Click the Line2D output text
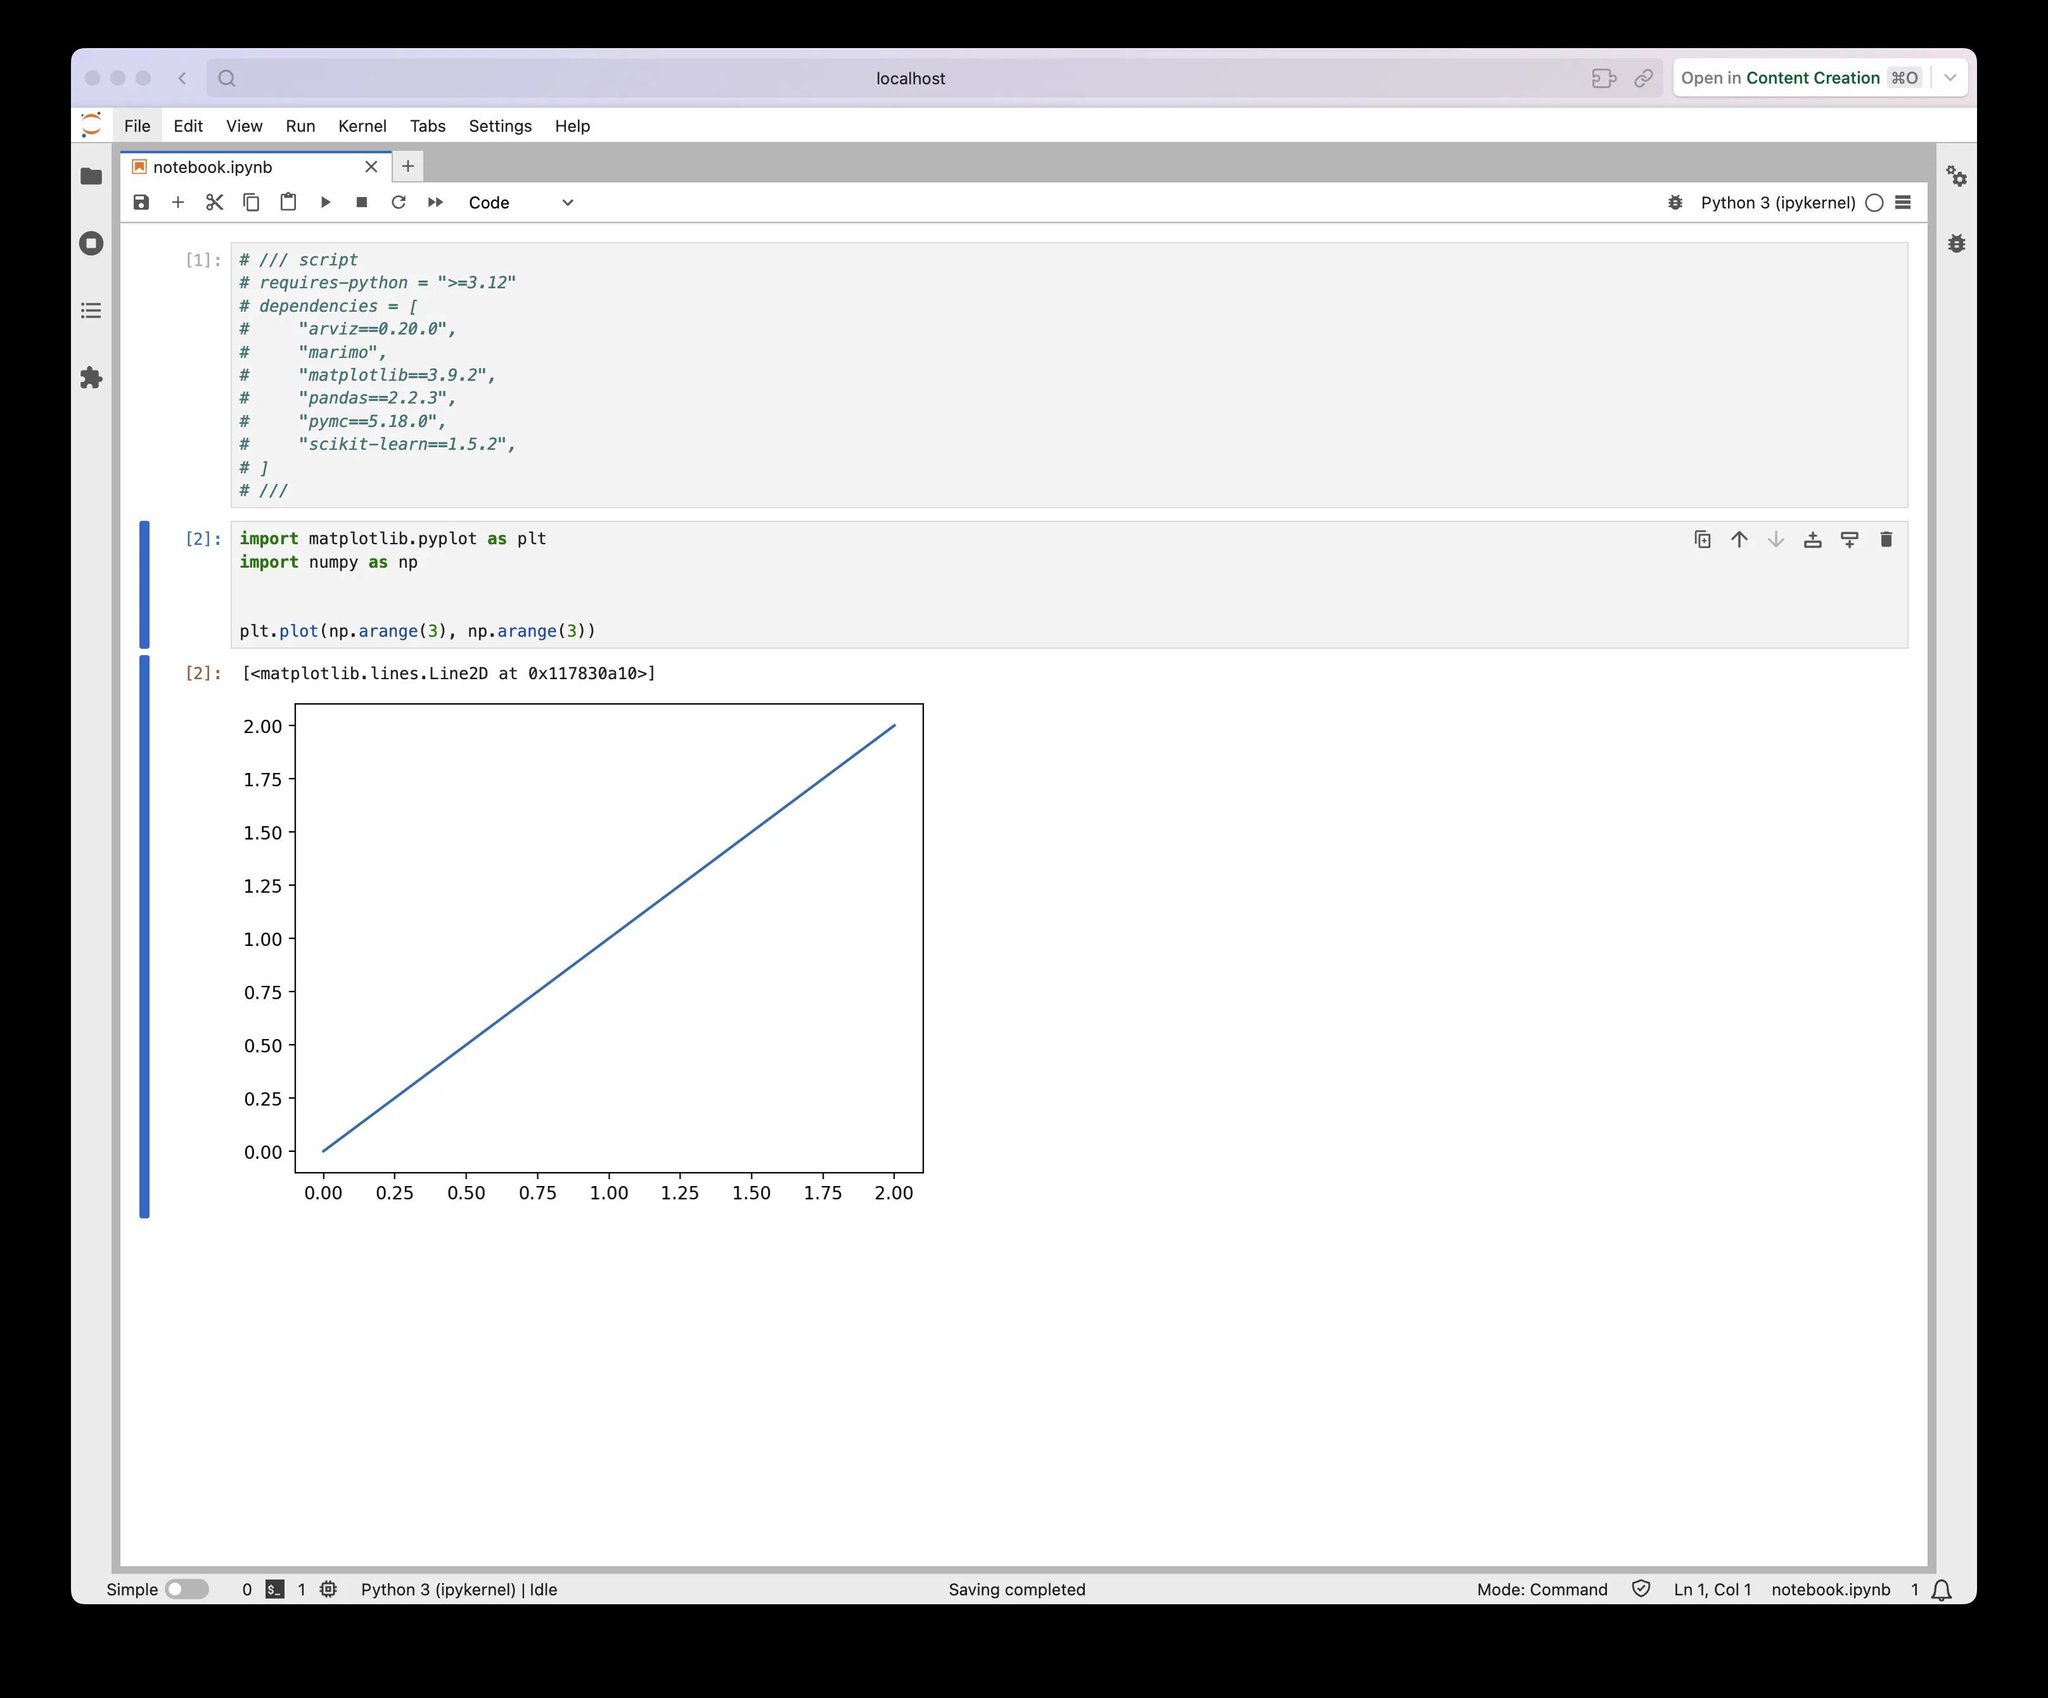The height and width of the screenshot is (1698, 2048). [448, 673]
